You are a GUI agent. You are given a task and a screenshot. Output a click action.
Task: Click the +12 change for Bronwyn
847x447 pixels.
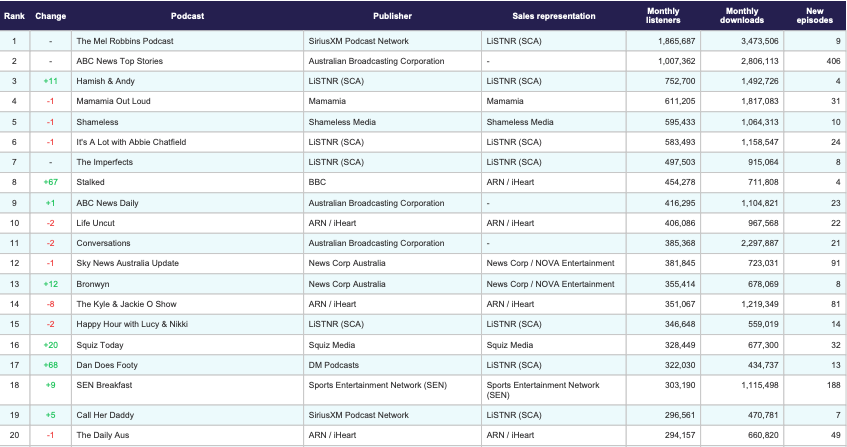click(51, 284)
